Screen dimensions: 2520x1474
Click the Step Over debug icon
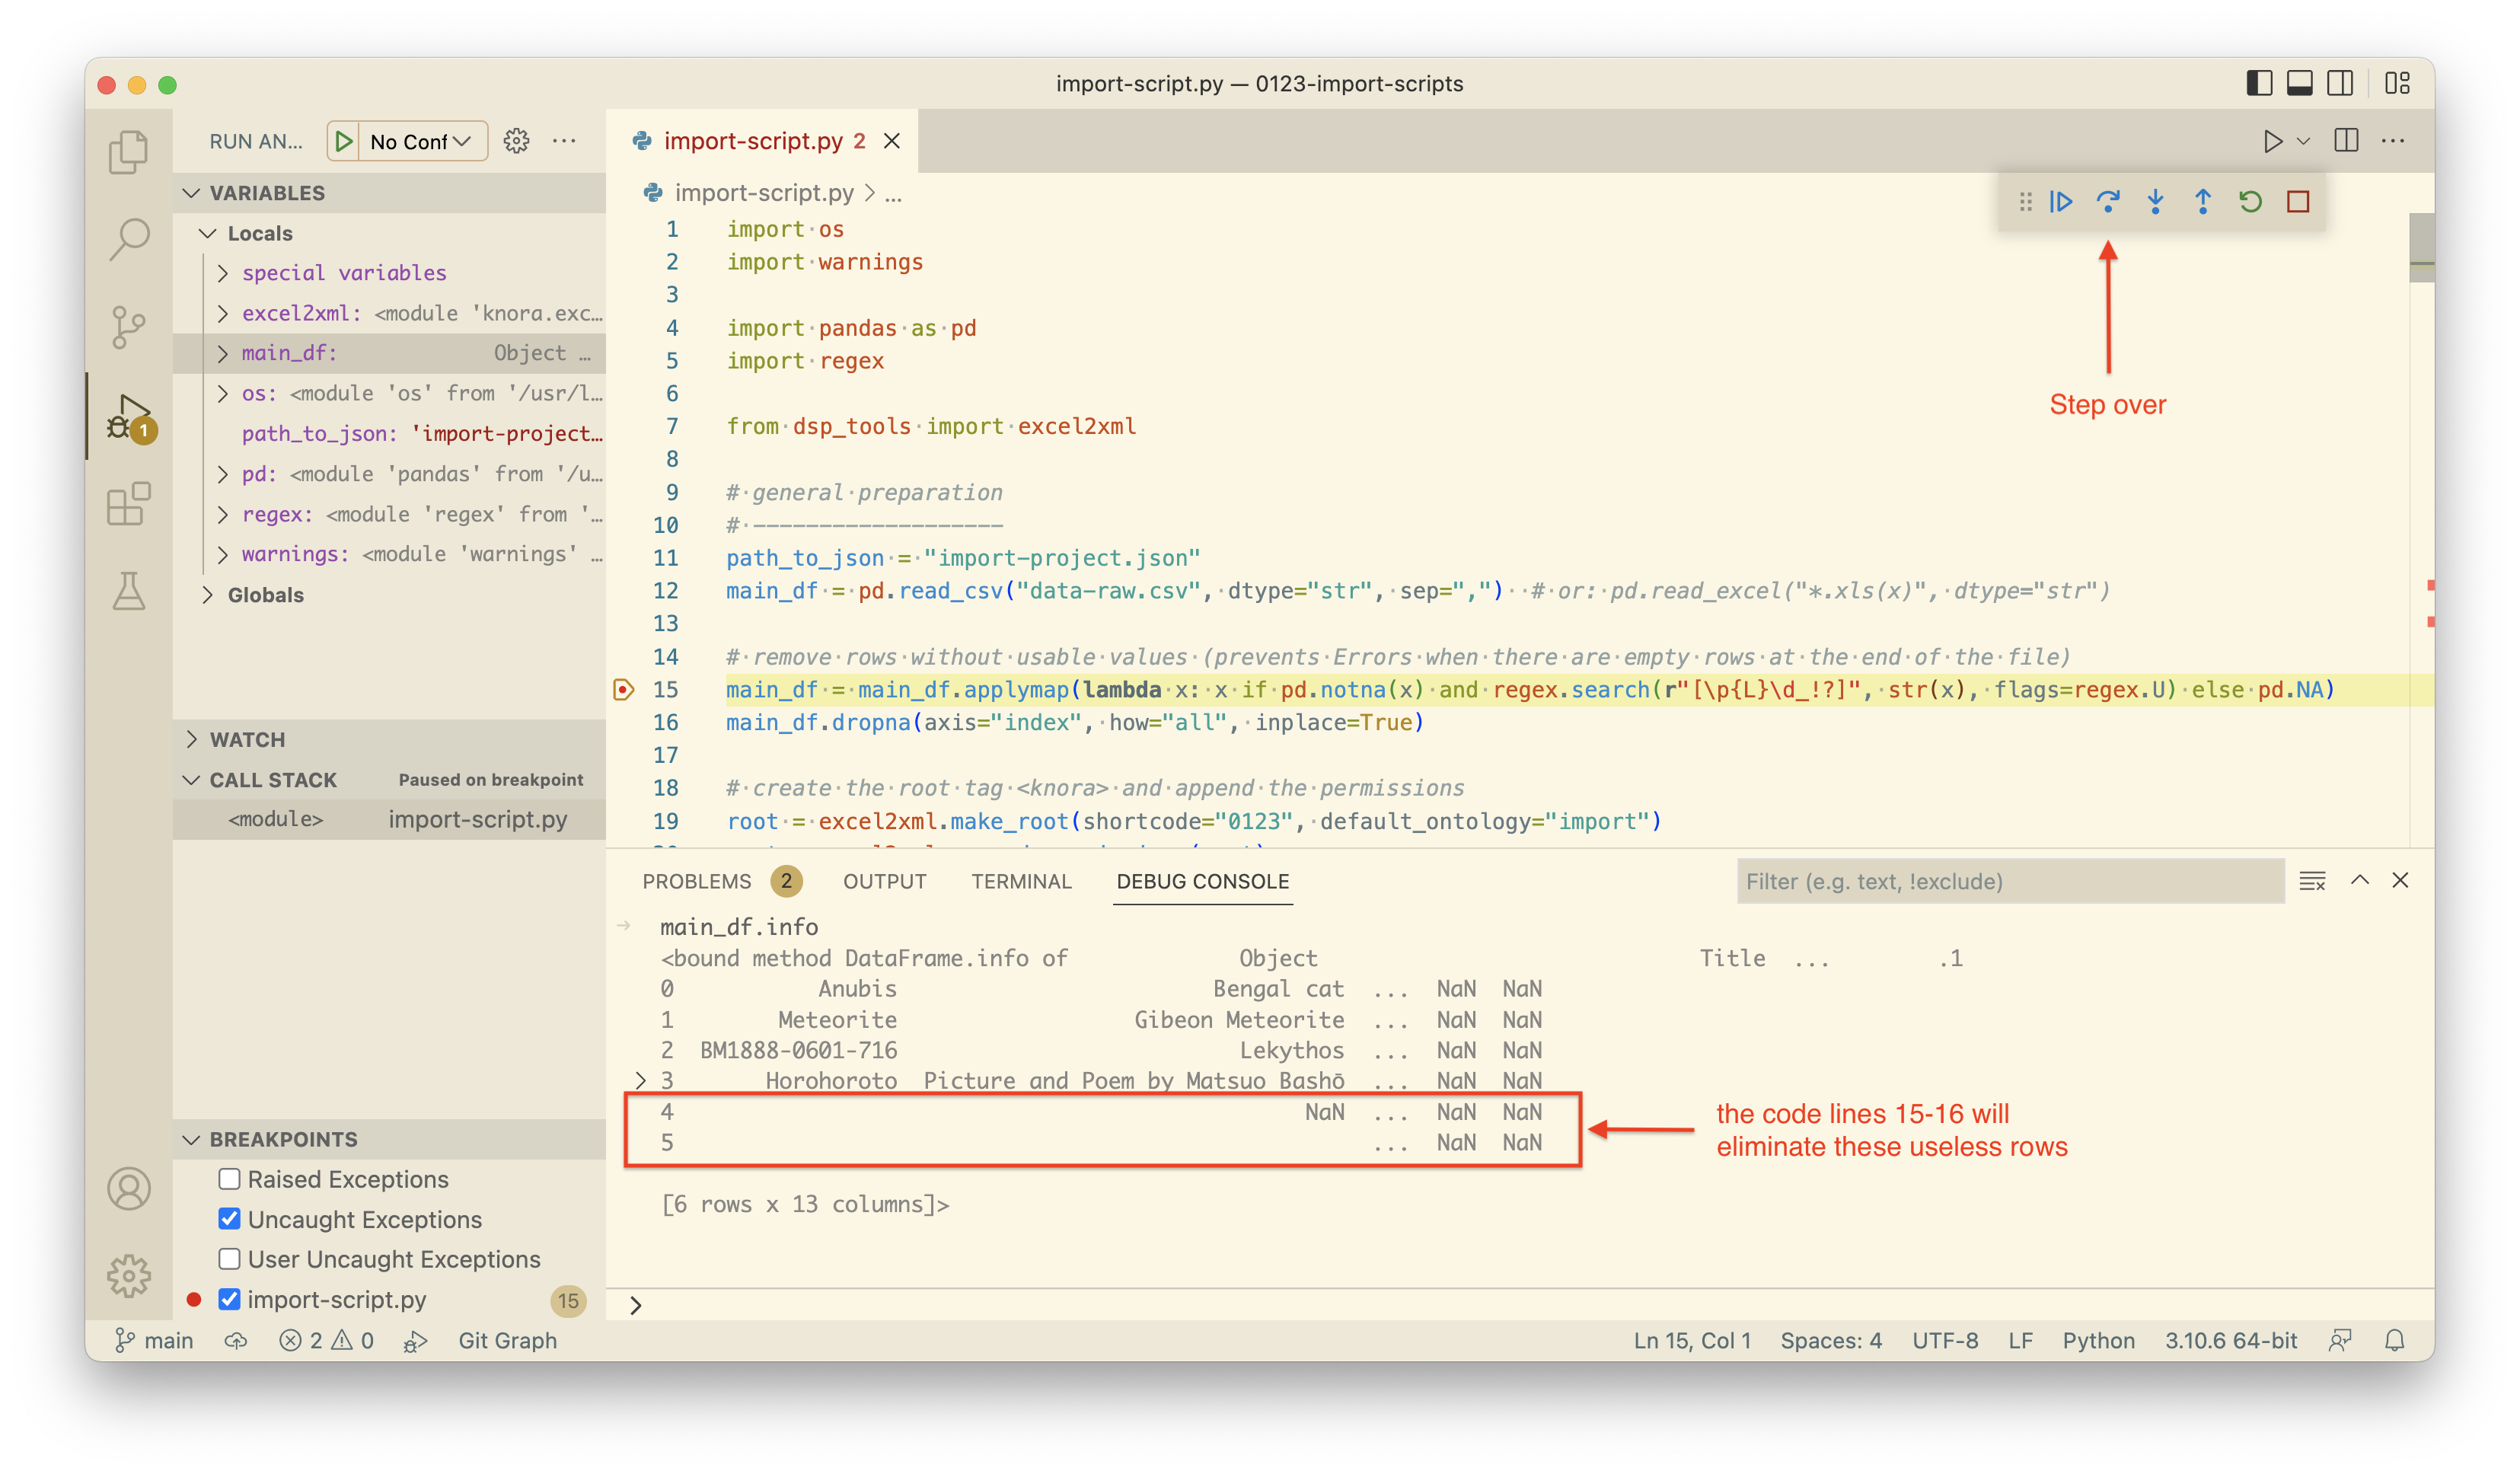[2104, 200]
